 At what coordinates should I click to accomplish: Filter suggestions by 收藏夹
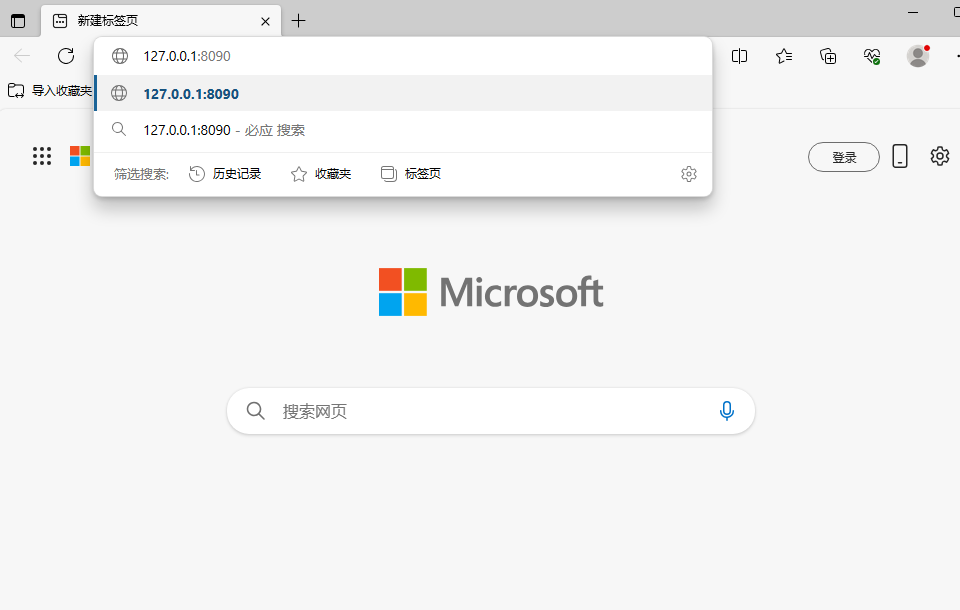tap(320, 173)
